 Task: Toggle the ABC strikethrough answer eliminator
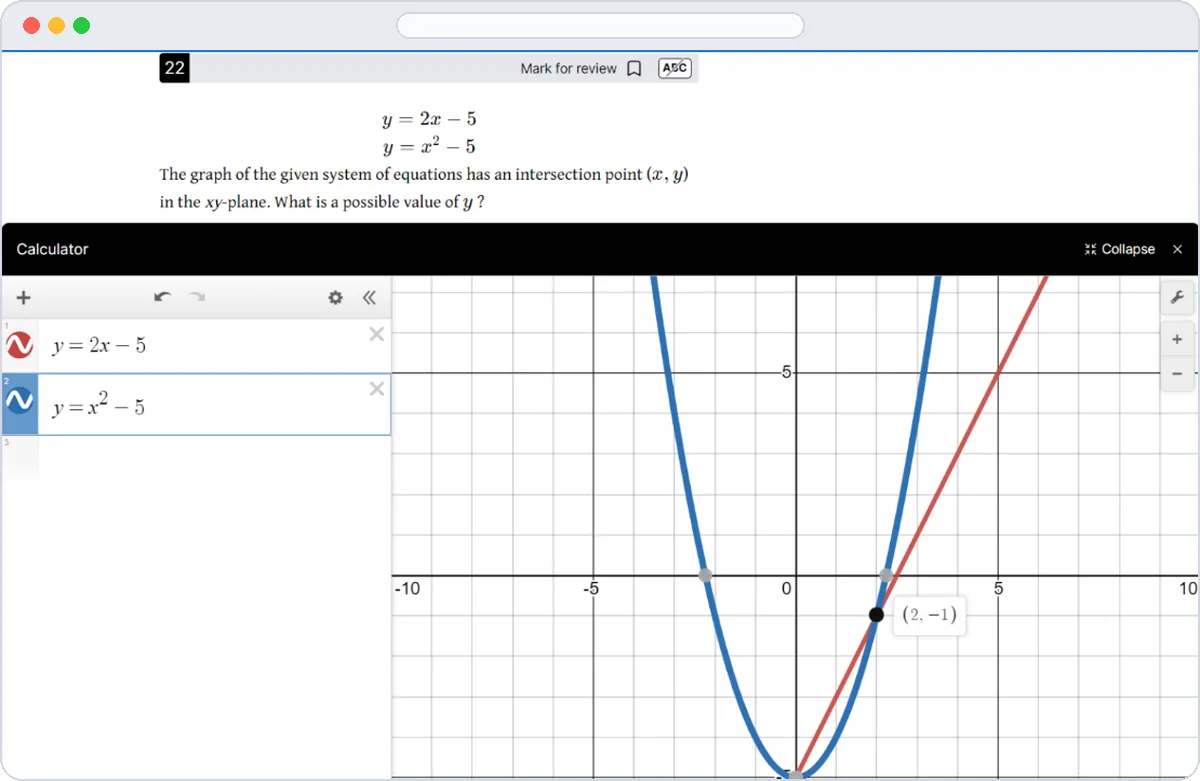675,68
